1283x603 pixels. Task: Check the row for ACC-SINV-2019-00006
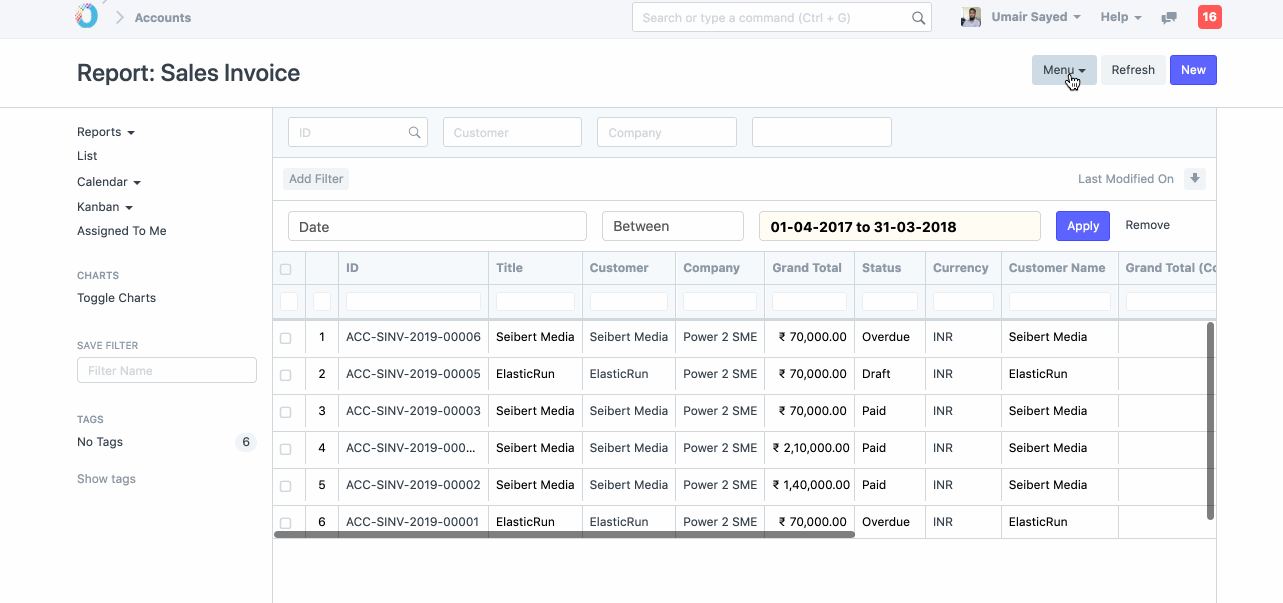click(x=286, y=338)
